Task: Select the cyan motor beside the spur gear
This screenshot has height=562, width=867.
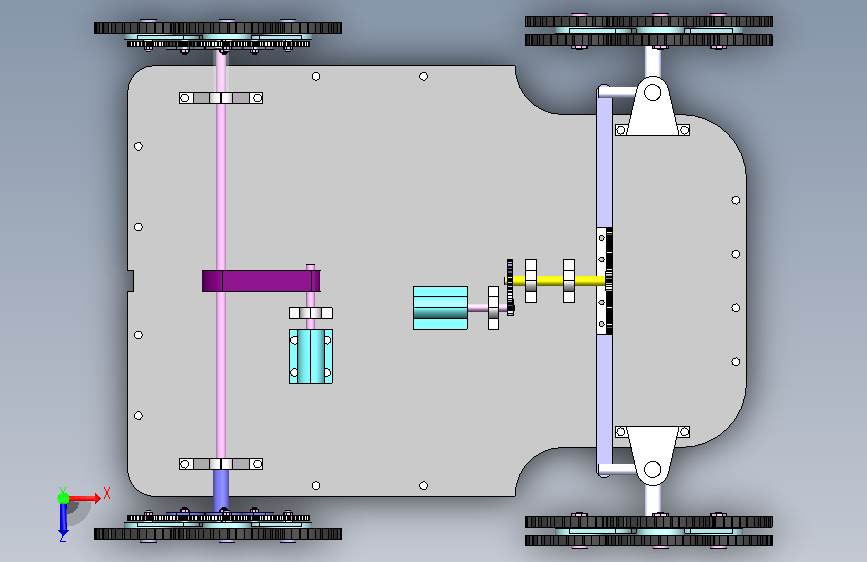Action: click(x=440, y=308)
